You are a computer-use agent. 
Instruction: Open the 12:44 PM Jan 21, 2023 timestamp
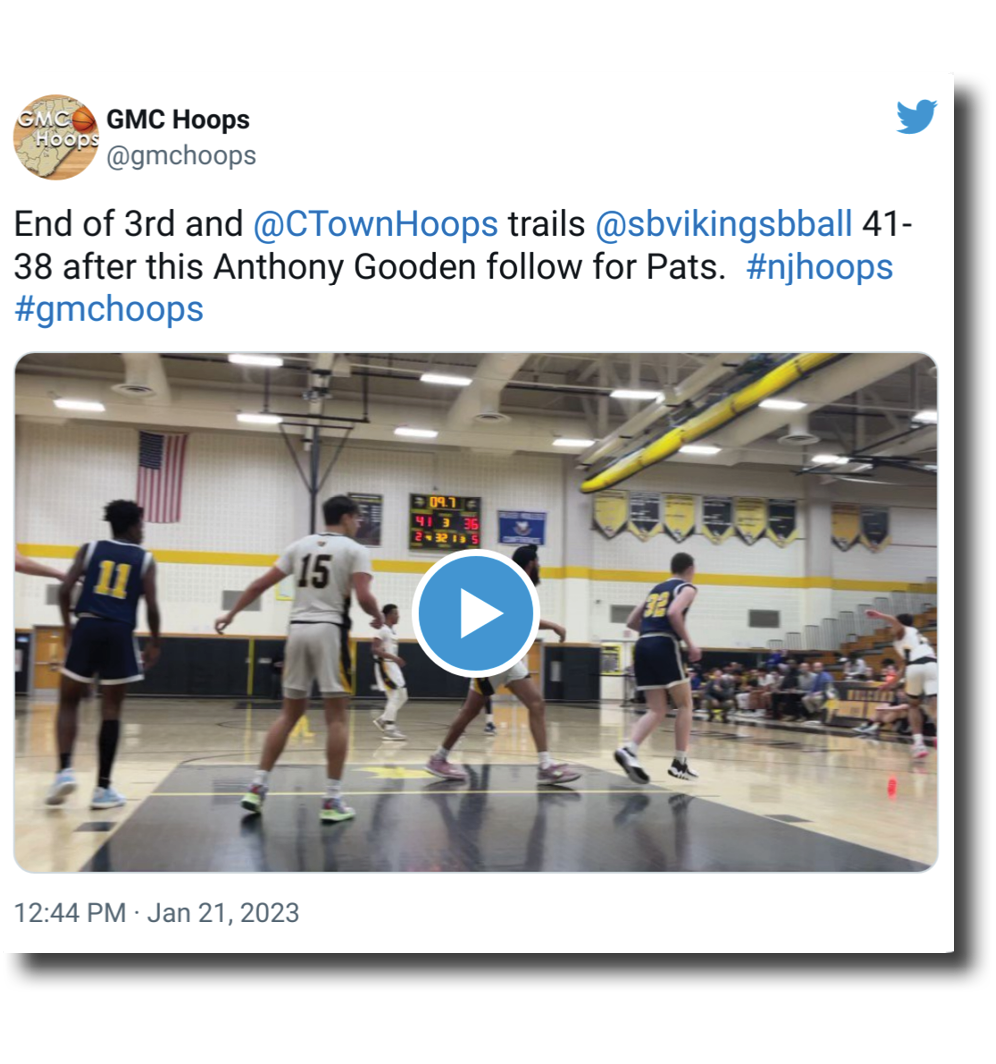pyautogui.click(x=157, y=913)
